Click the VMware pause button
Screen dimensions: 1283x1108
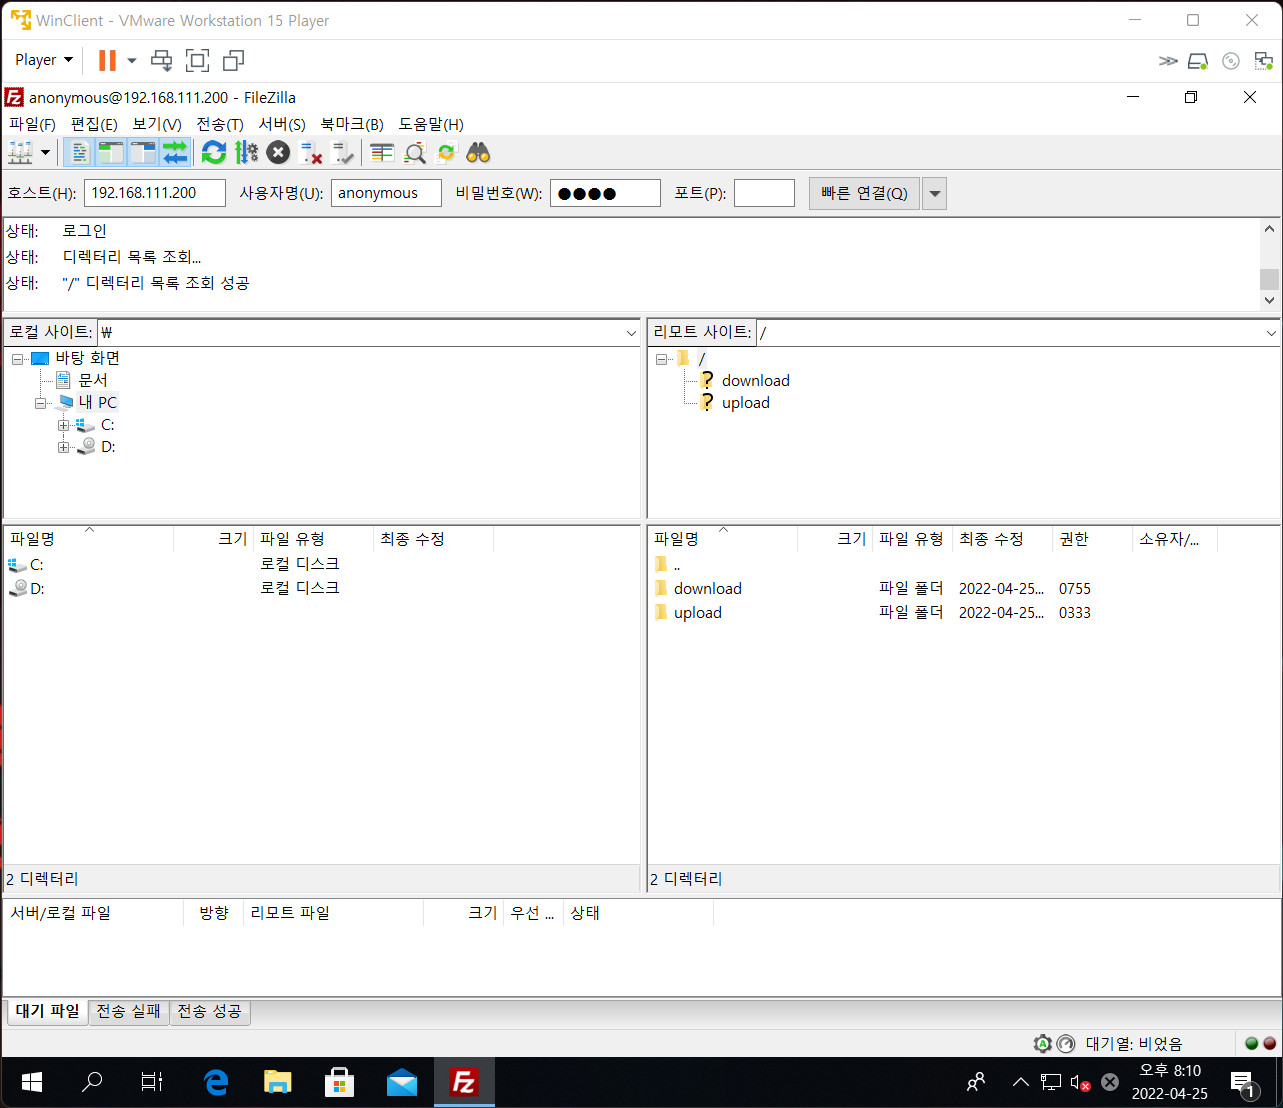(x=107, y=60)
